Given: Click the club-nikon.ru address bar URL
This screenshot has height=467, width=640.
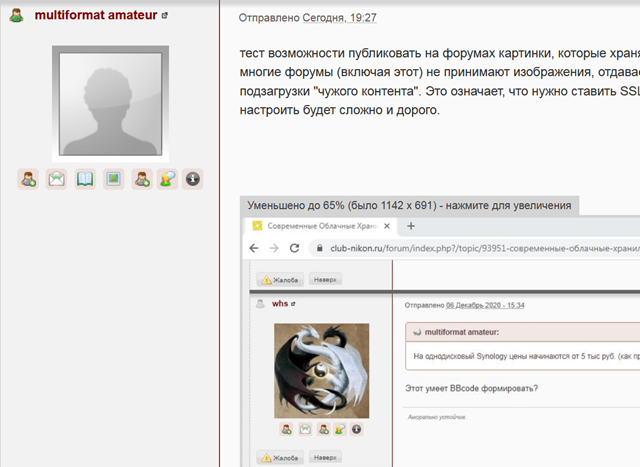Looking at the screenshot, I should point(485,248).
